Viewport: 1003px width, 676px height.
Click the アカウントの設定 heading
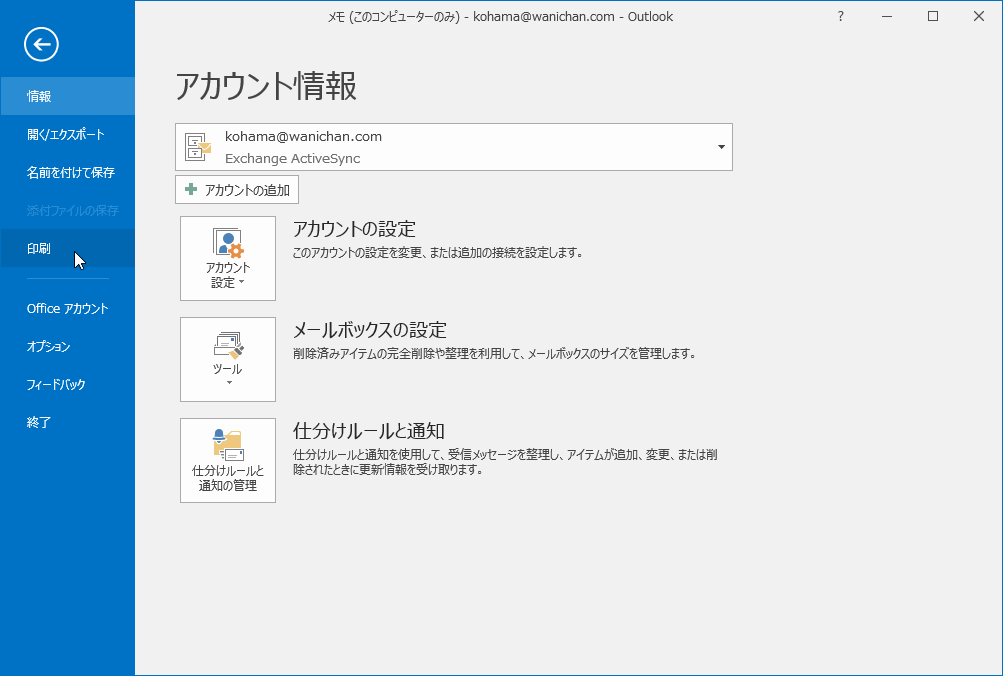click(354, 229)
